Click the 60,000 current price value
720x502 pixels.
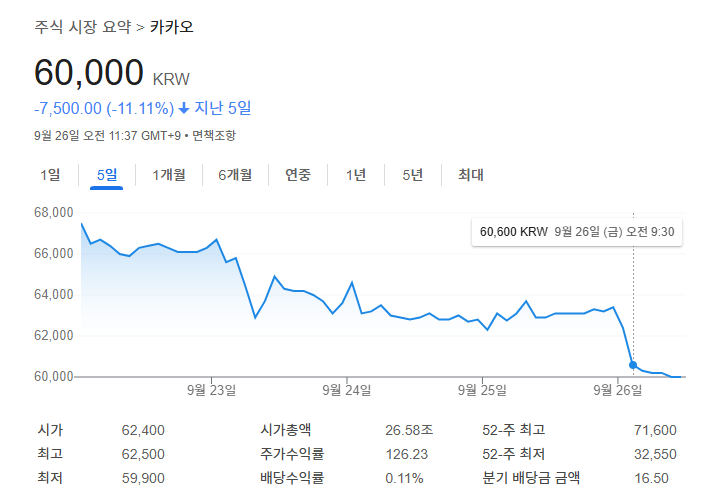point(89,73)
